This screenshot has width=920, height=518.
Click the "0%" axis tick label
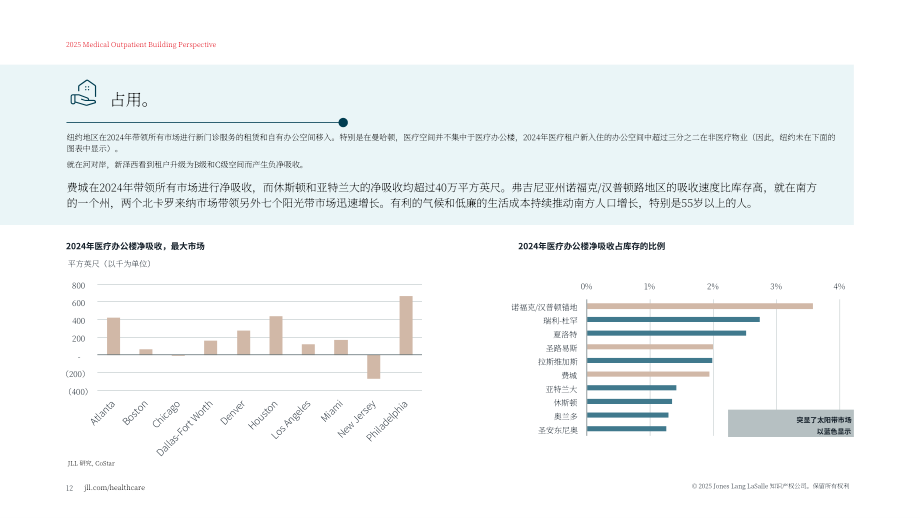click(586, 287)
